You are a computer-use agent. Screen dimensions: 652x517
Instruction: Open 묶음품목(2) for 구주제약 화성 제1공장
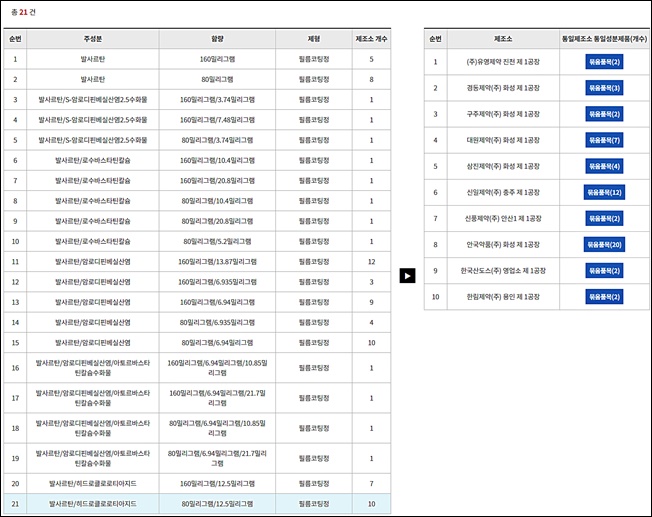[x=604, y=114]
